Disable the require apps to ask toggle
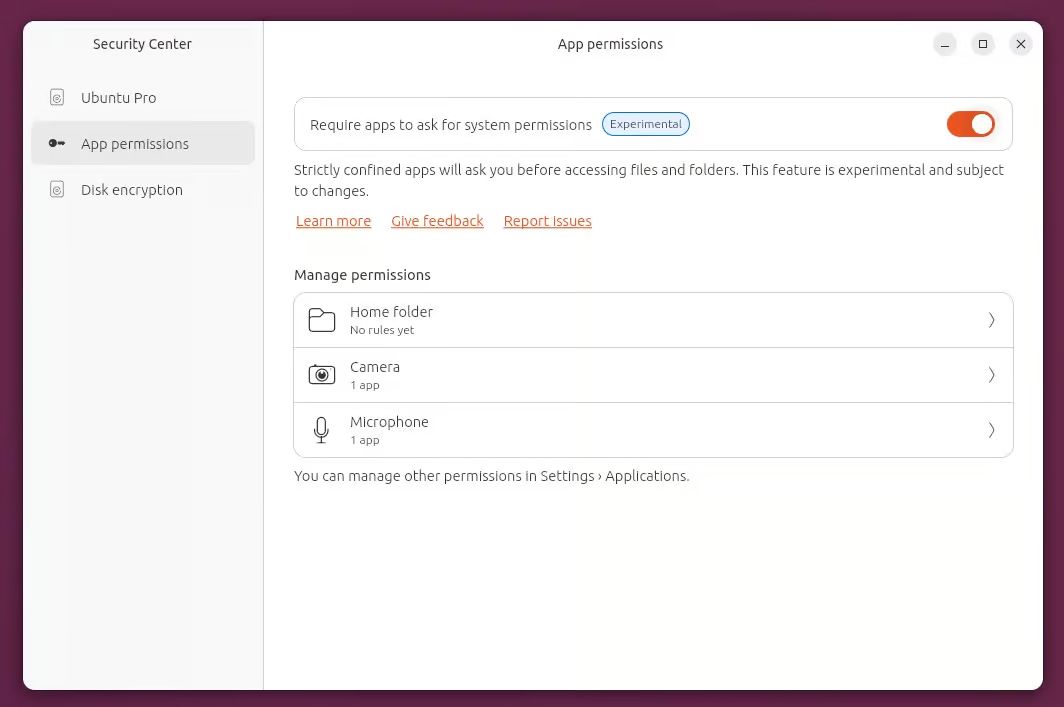The width and height of the screenshot is (1064, 707). (970, 124)
